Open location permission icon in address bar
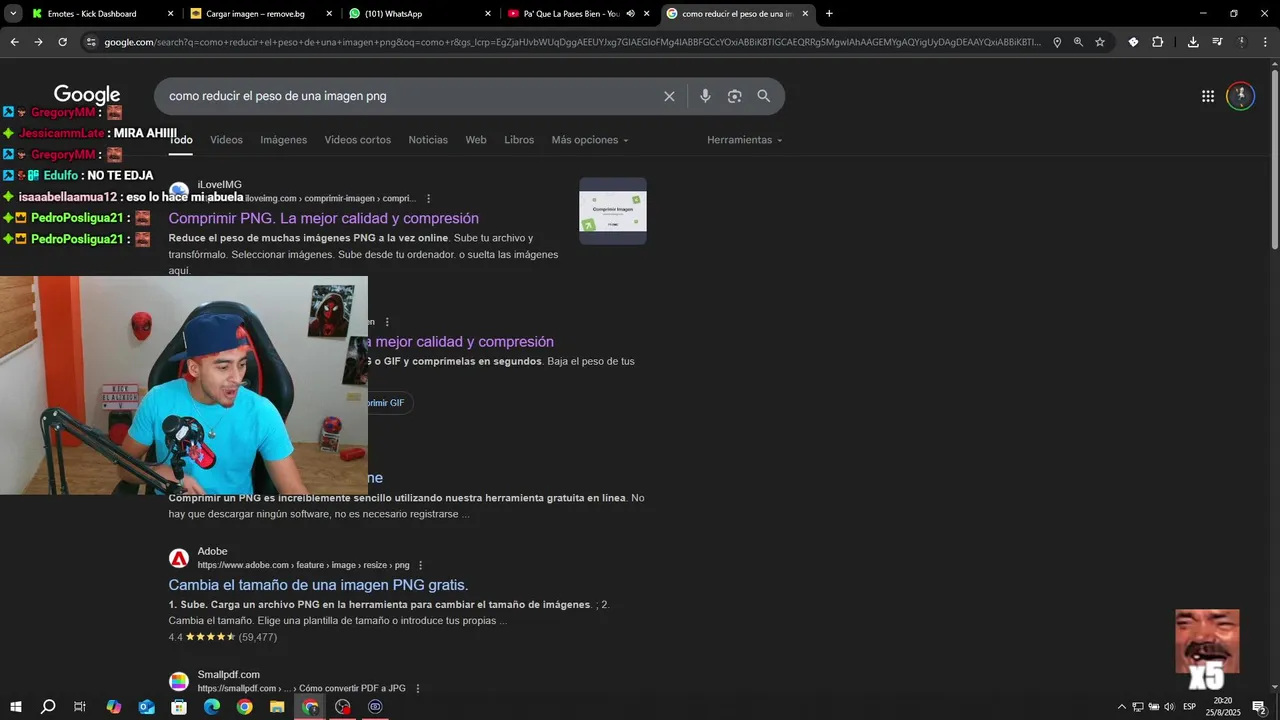The image size is (1280, 720). pos(1057,42)
